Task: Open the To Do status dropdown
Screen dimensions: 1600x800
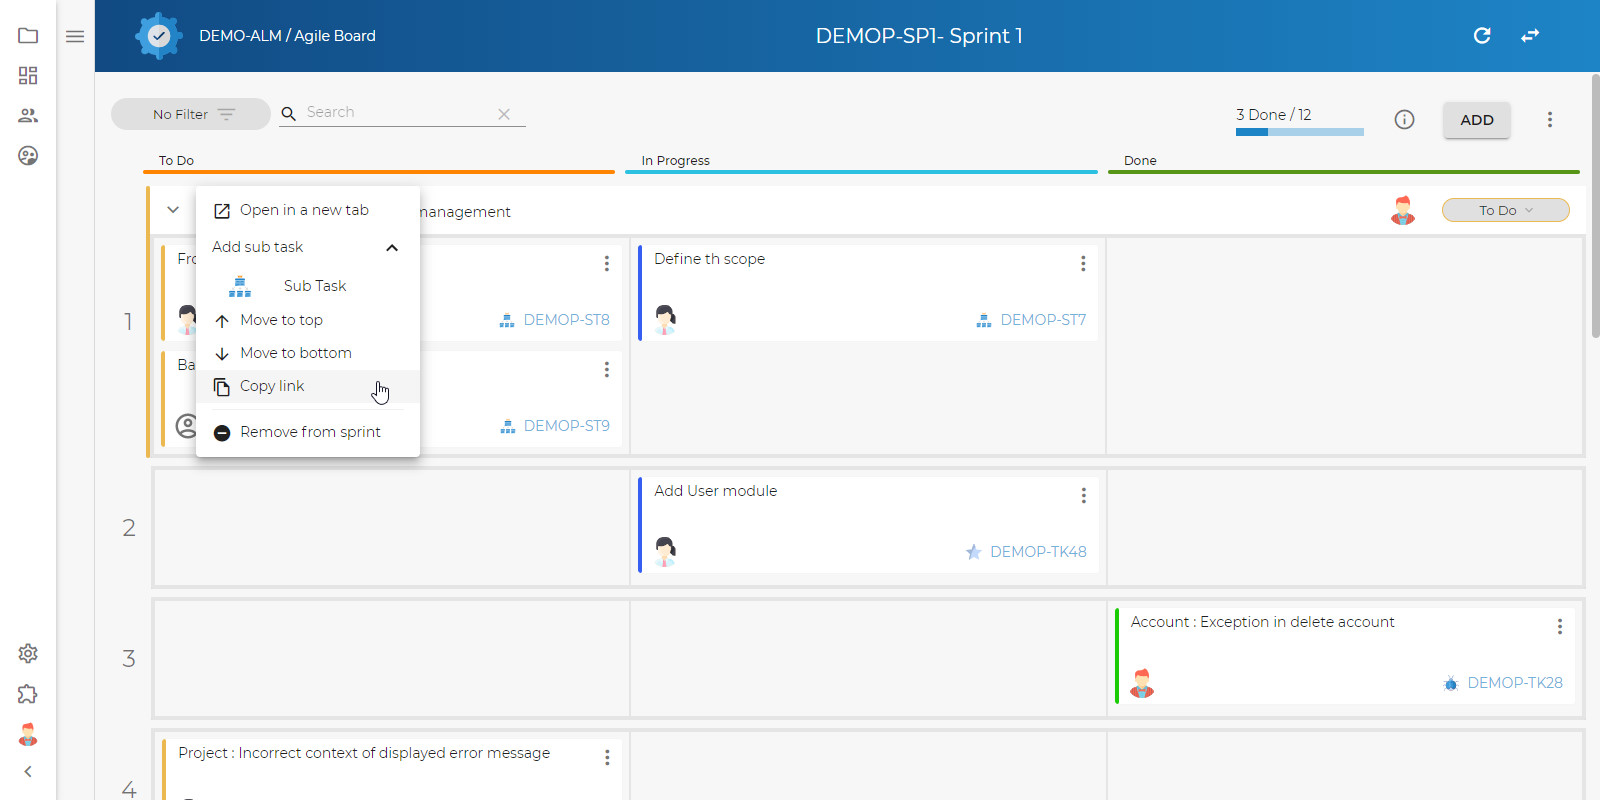Action: (1505, 210)
